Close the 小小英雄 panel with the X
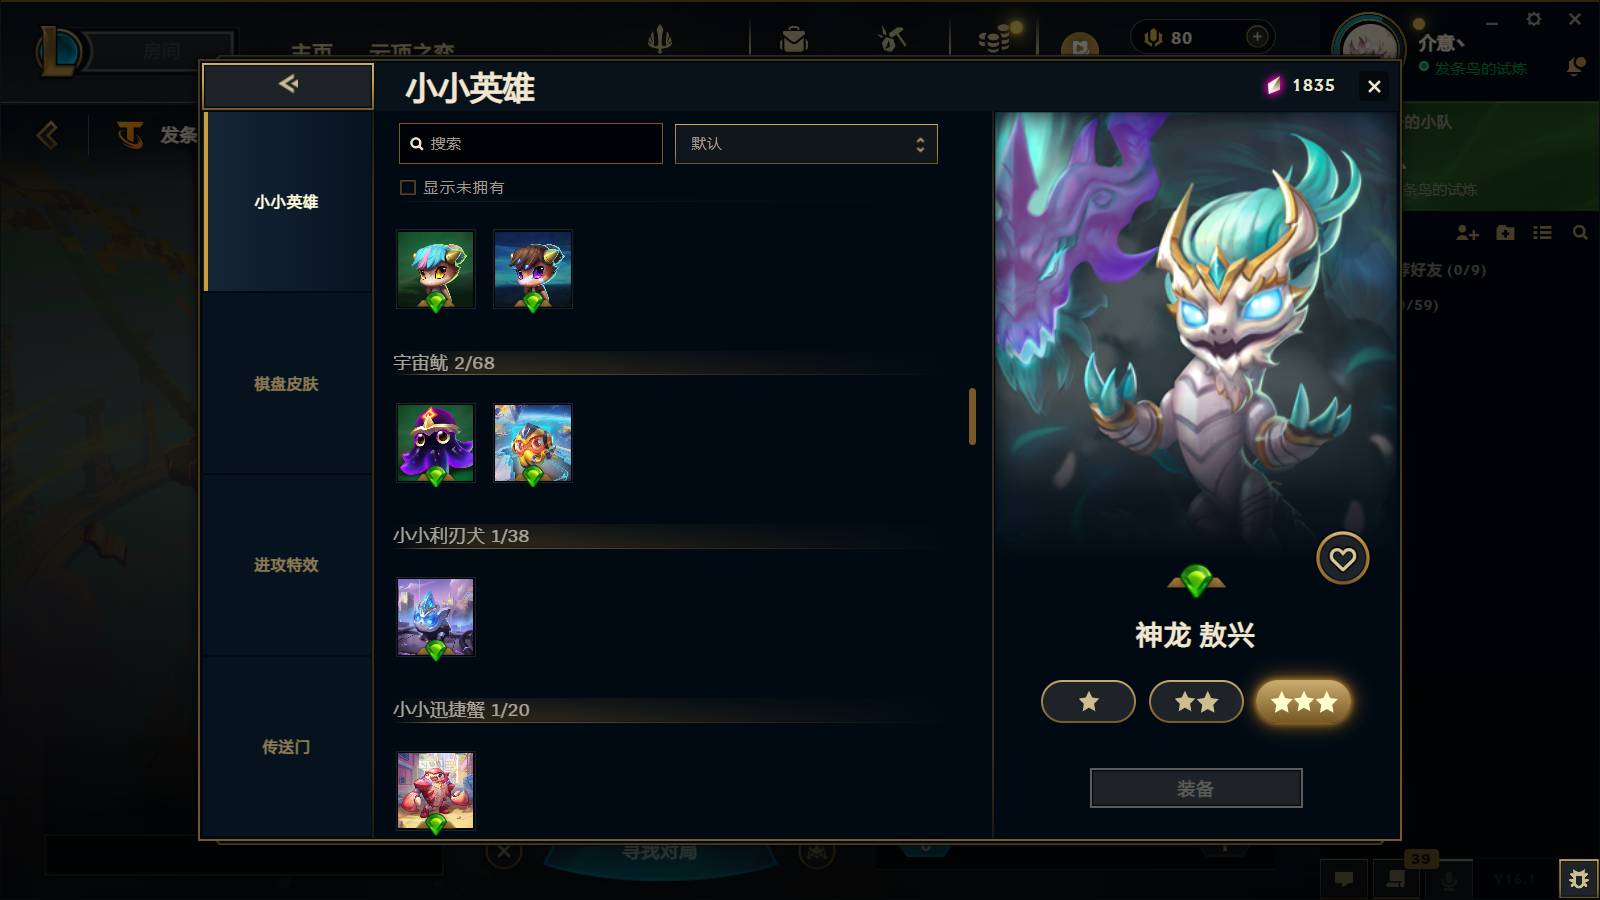 pyautogui.click(x=1374, y=87)
